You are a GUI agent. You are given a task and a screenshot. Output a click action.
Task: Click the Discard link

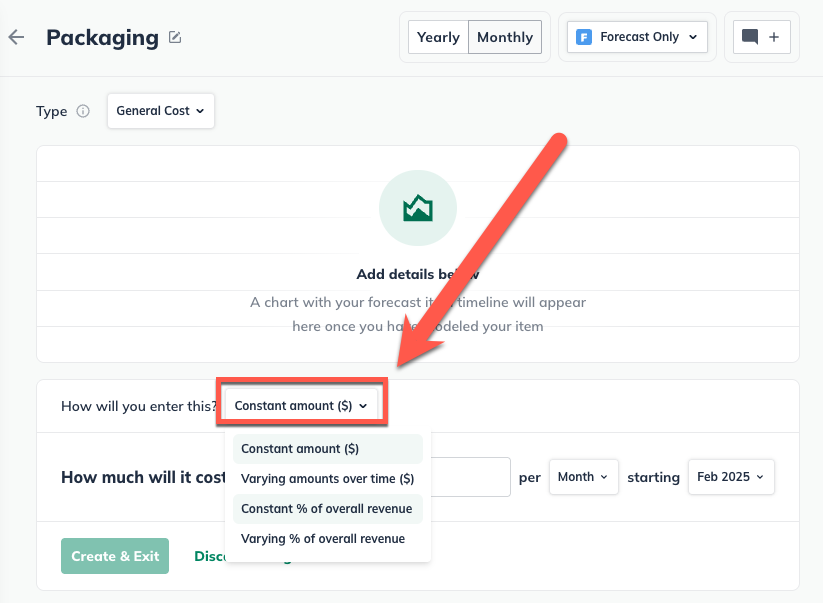pos(210,556)
